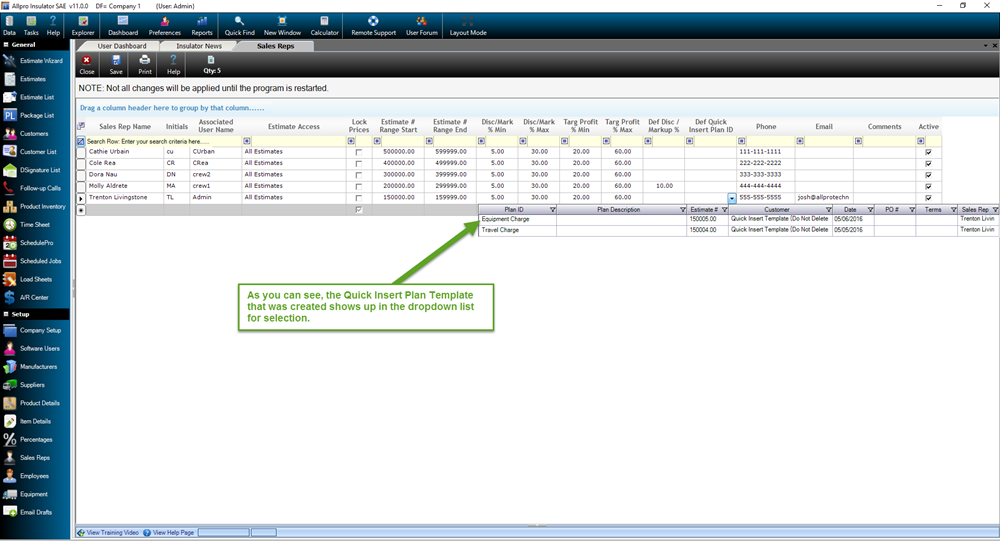Toggle Lock Prices for Cathie Urbain
Viewport: 1000px width, 541px height.
pos(358,152)
